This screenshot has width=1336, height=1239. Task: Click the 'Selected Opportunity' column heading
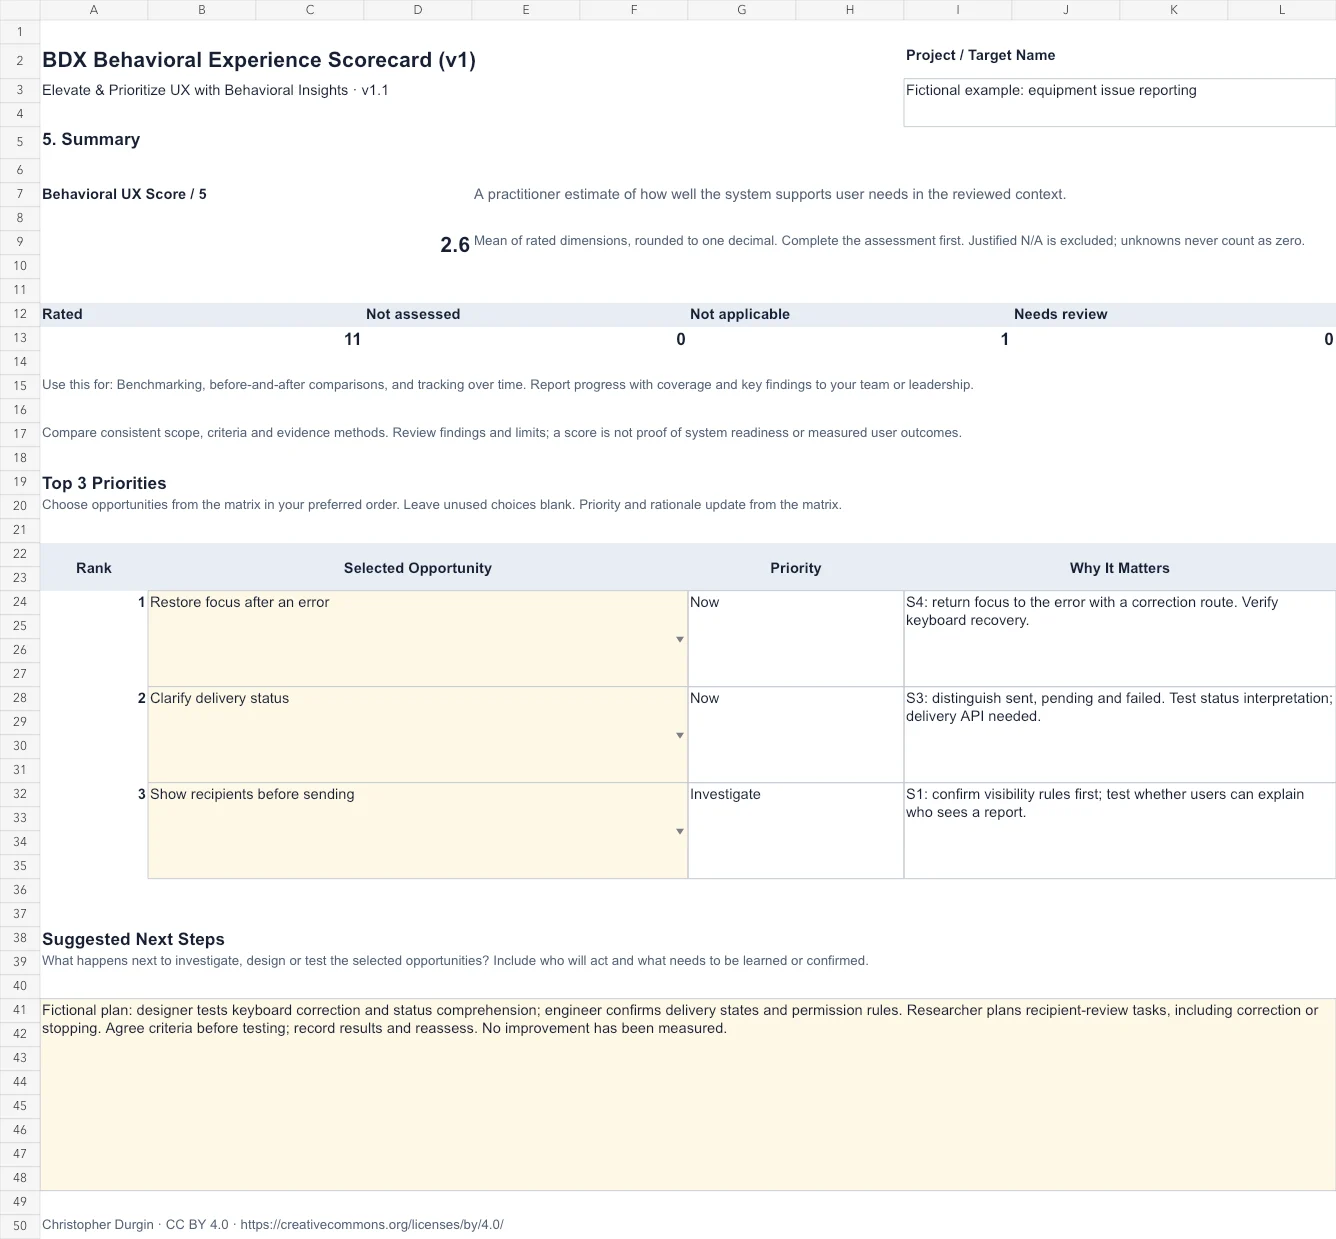click(418, 568)
